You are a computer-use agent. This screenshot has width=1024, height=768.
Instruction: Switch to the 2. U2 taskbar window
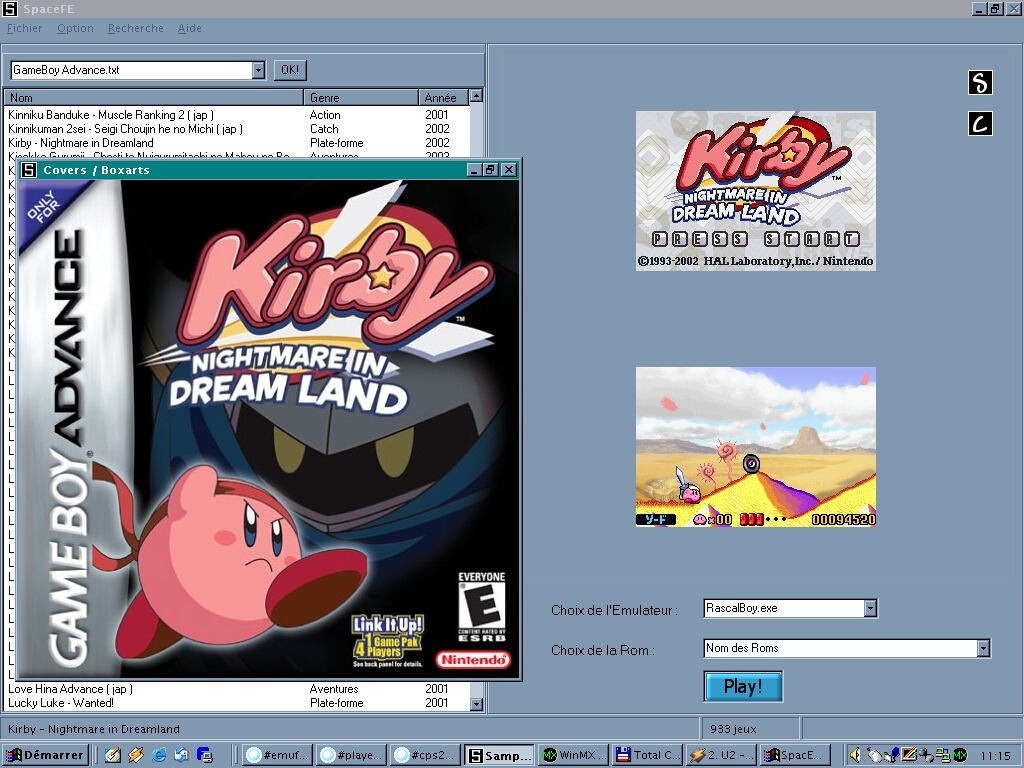(x=722, y=755)
